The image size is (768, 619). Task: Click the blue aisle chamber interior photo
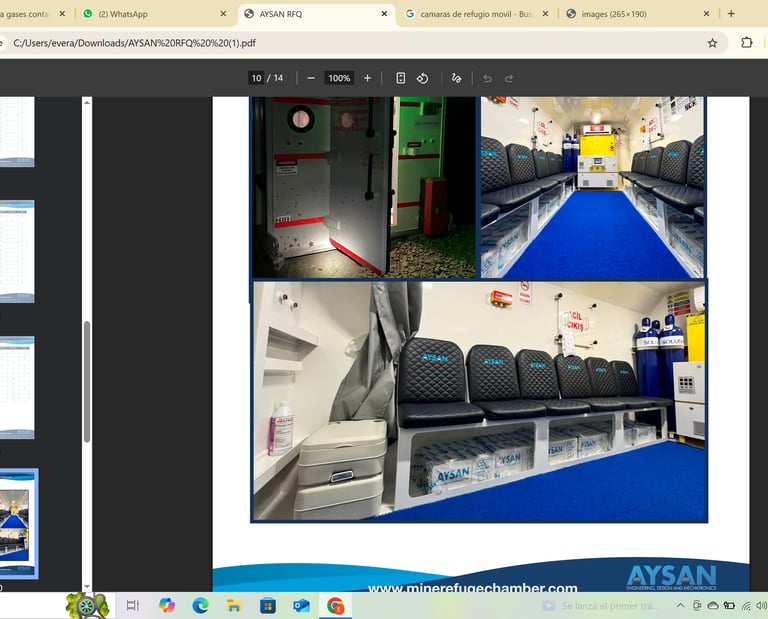click(593, 187)
